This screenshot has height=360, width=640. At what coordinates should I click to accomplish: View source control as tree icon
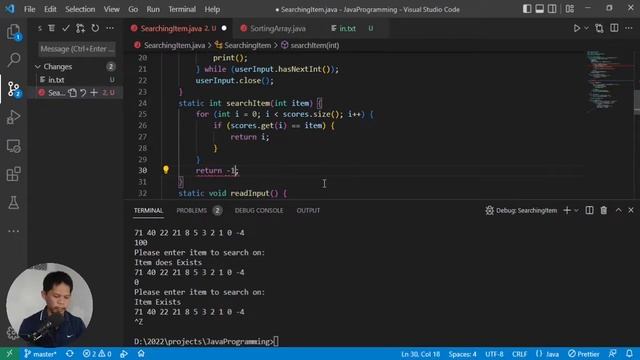coord(51,28)
